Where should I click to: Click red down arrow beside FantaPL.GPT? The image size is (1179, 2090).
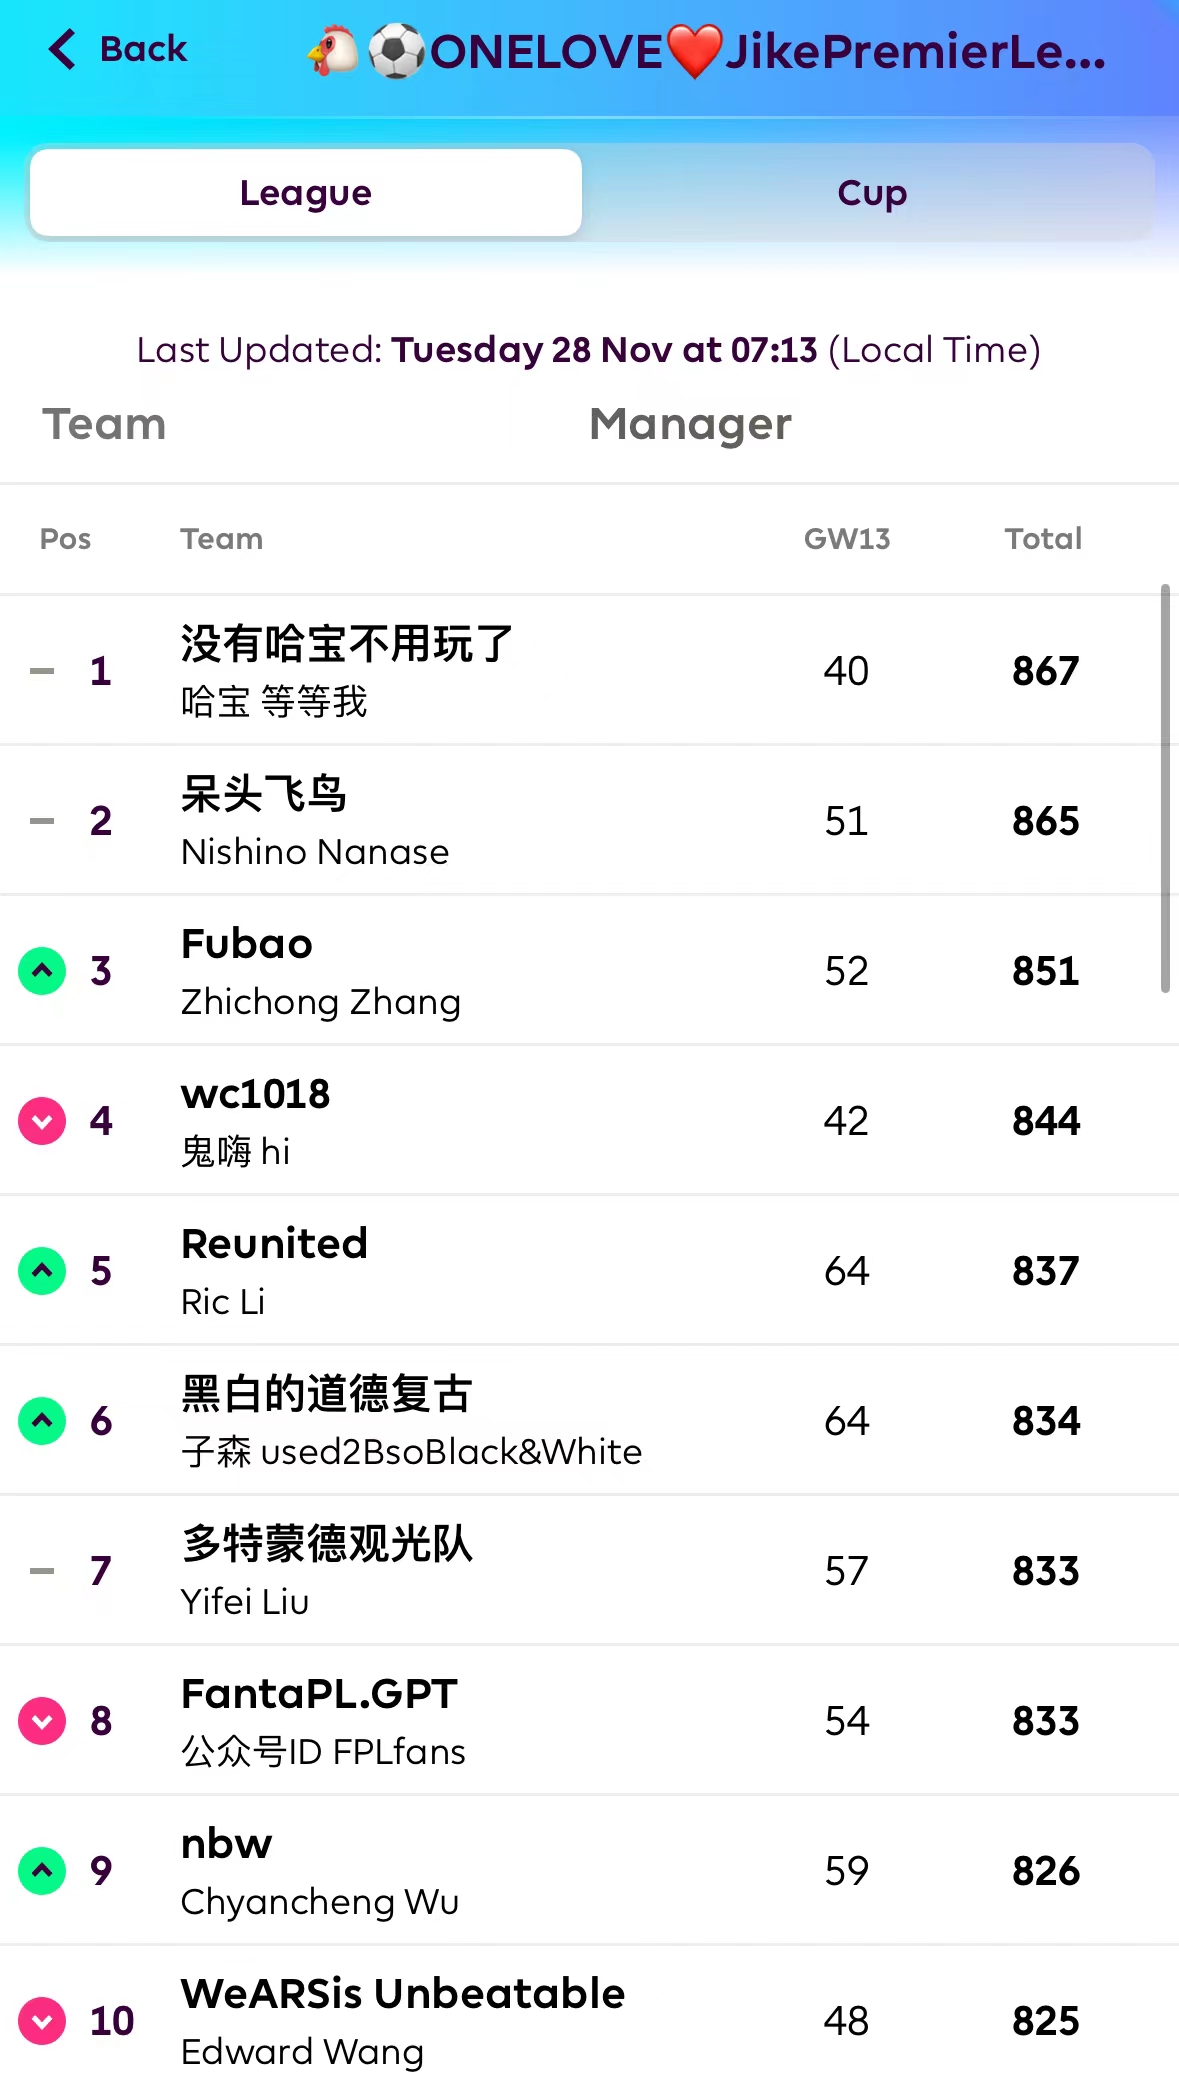(x=42, y=1721)
